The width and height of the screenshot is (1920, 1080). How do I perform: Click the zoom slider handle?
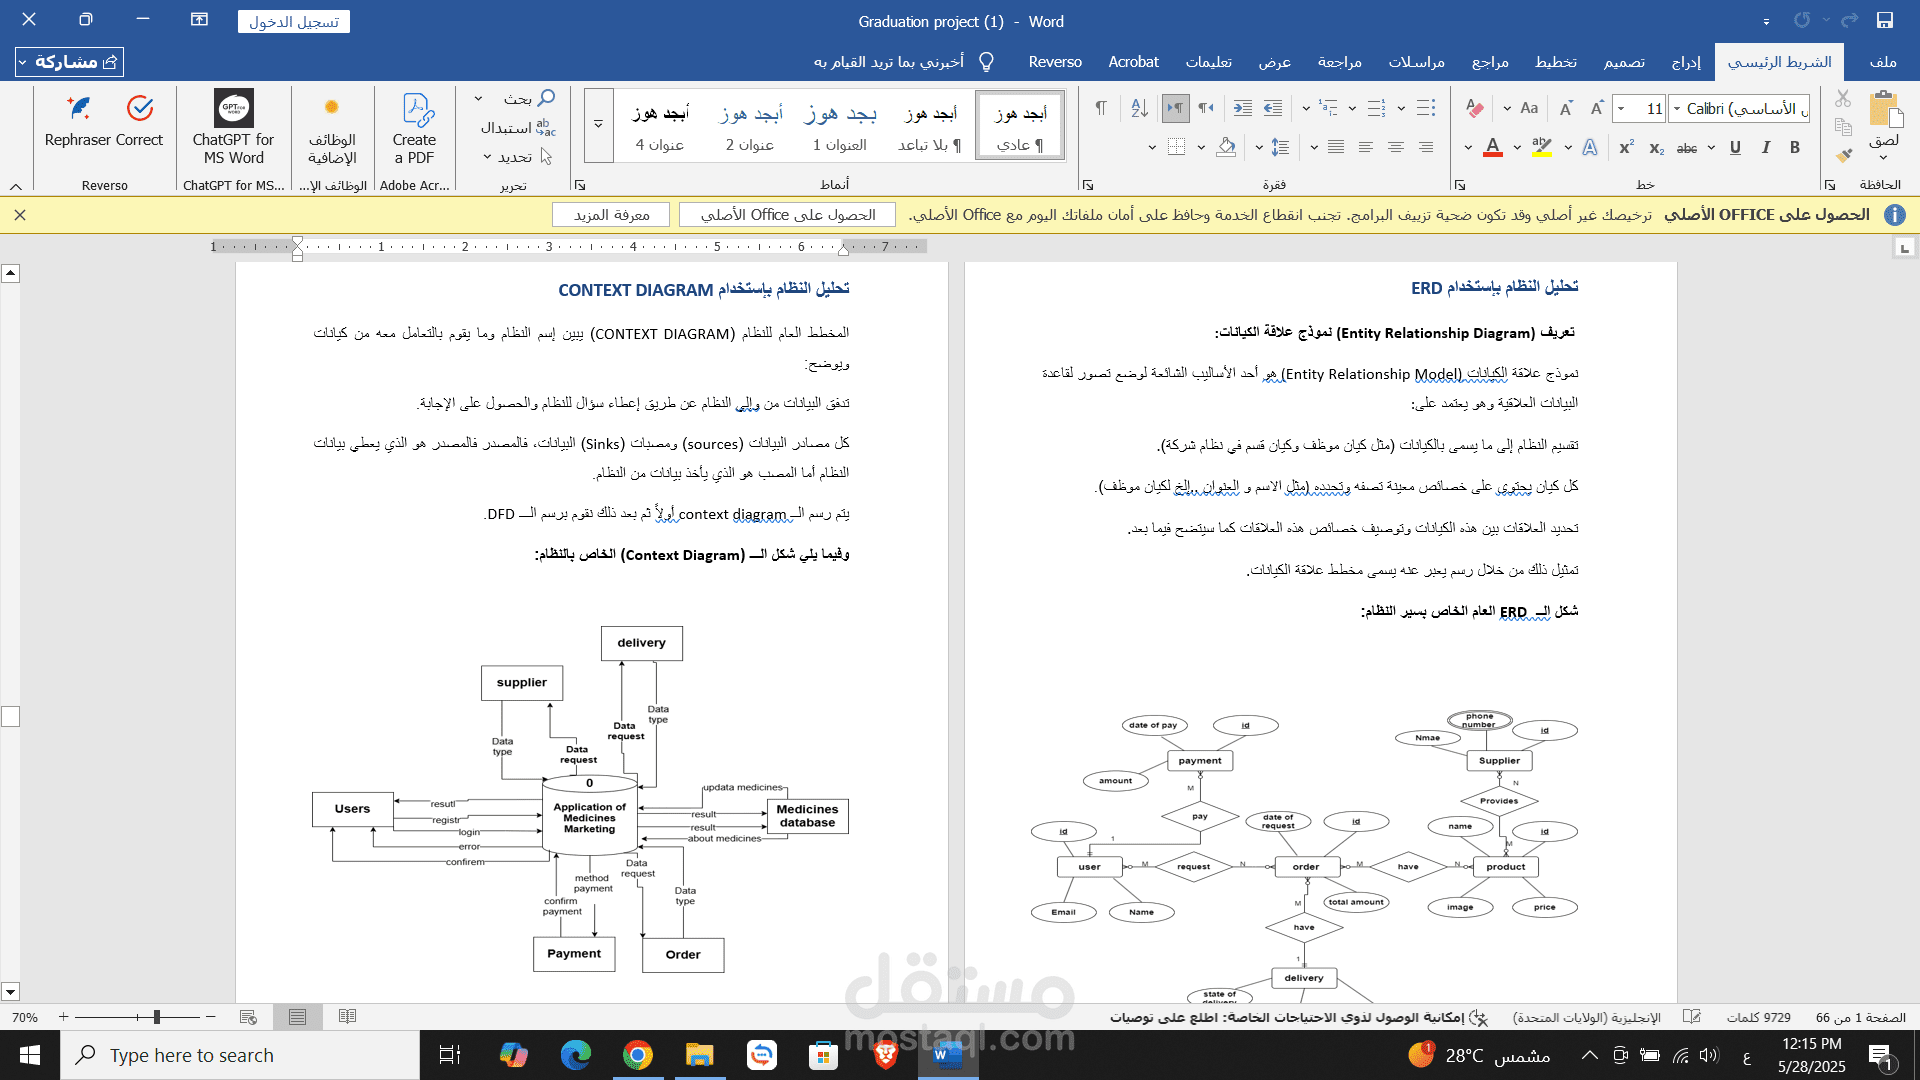pyautogui.click(x=156, y=1017)
